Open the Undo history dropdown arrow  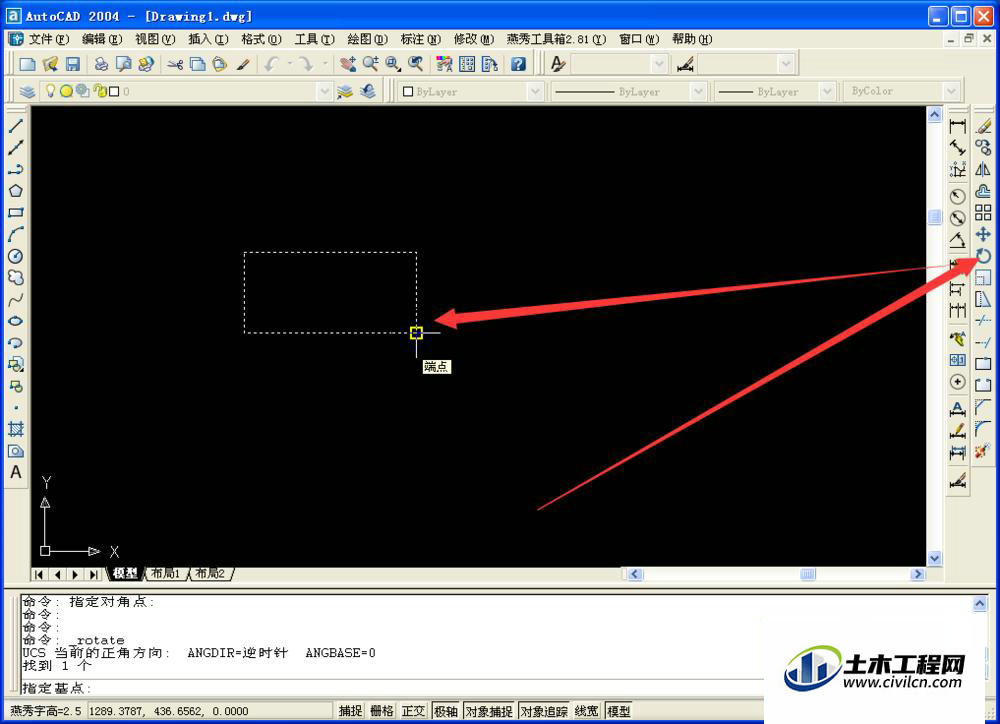tap(290, 64)
